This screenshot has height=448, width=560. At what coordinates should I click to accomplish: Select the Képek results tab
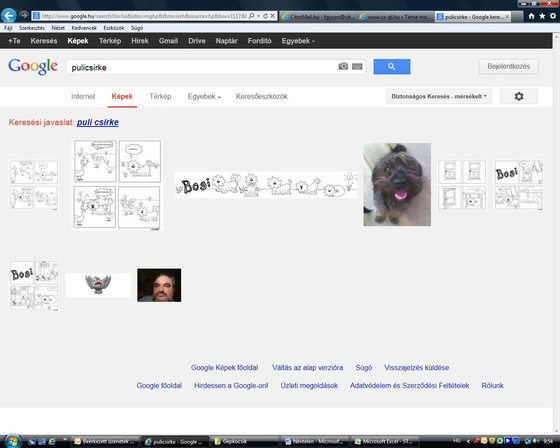(122, 96)
